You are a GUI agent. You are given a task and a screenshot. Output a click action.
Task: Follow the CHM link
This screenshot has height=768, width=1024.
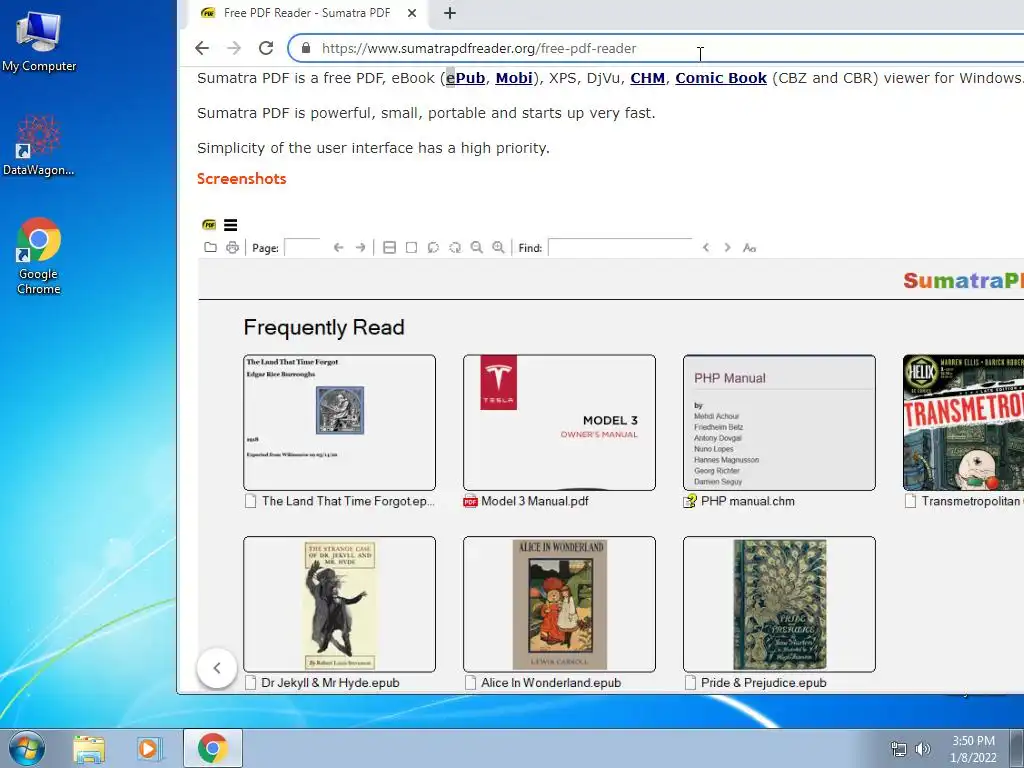(647, 78)
